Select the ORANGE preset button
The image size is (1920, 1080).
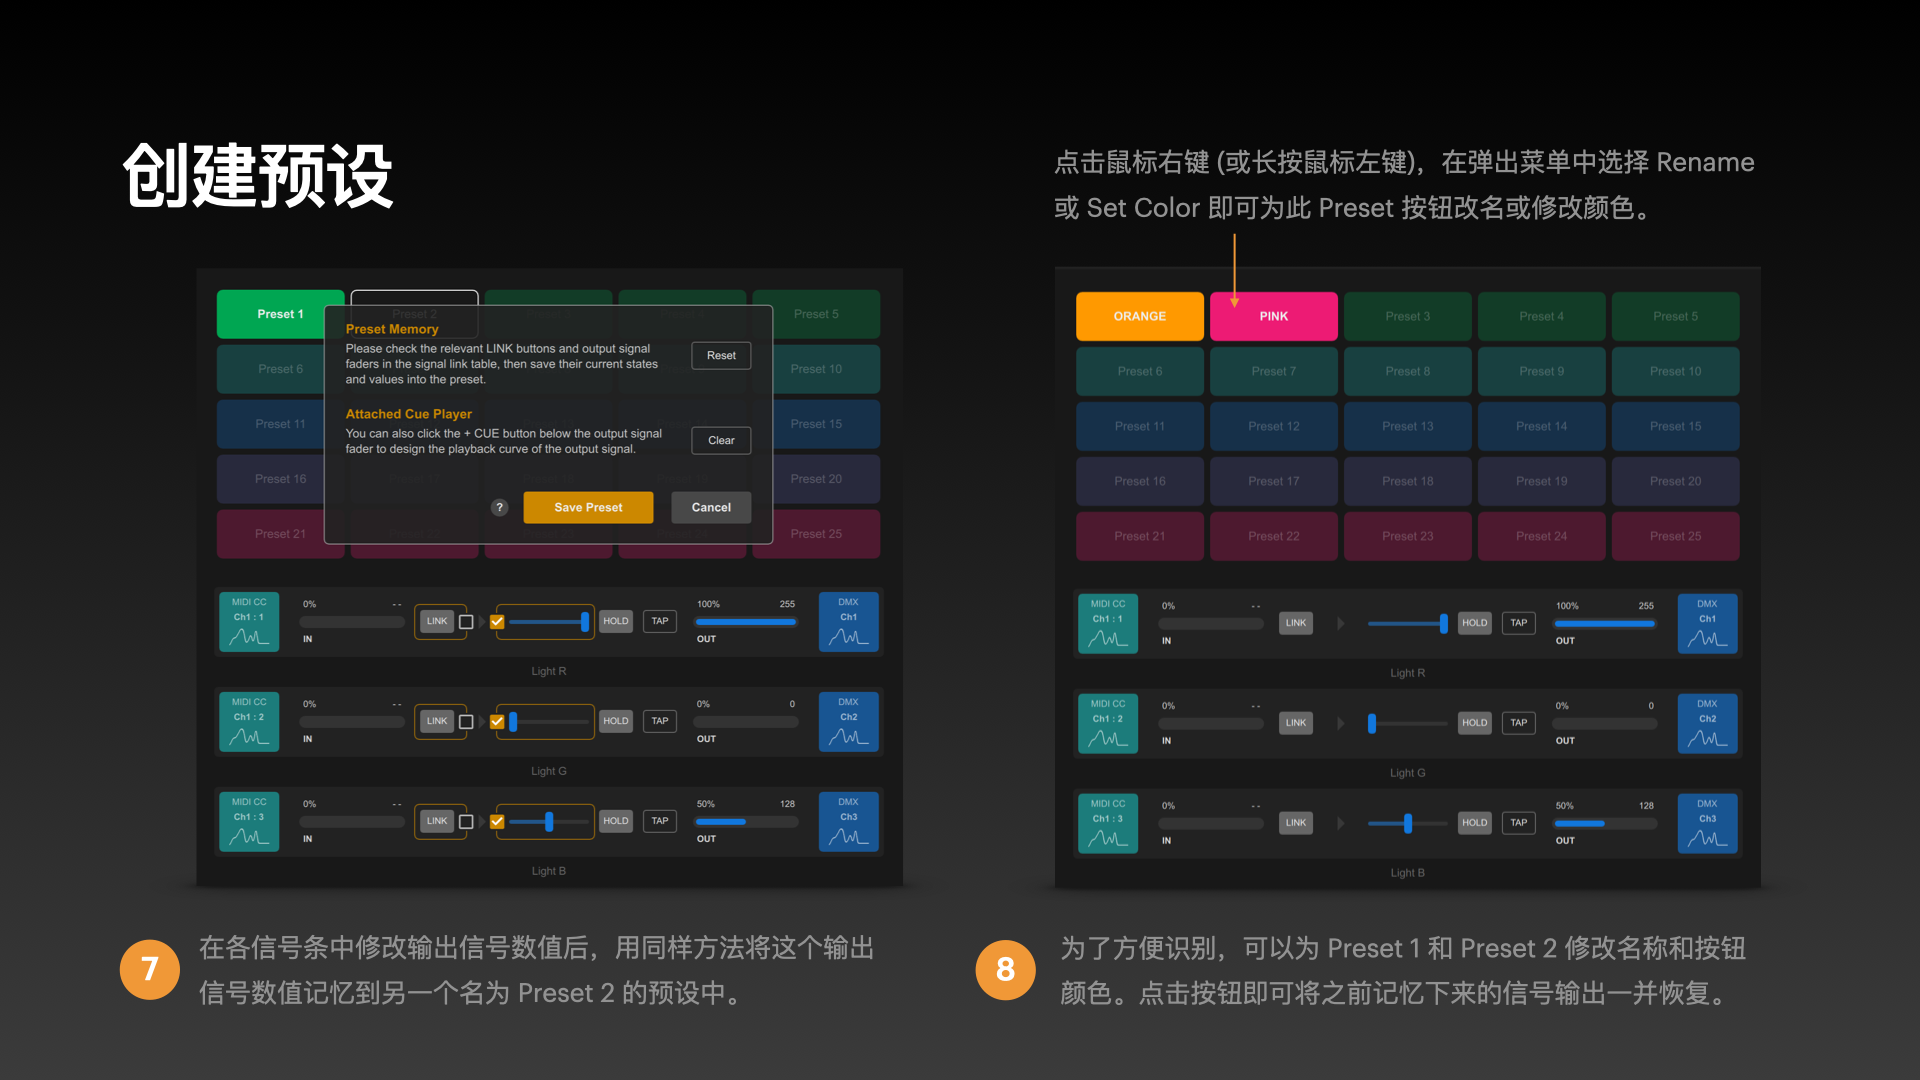[x=1139, y=316]
